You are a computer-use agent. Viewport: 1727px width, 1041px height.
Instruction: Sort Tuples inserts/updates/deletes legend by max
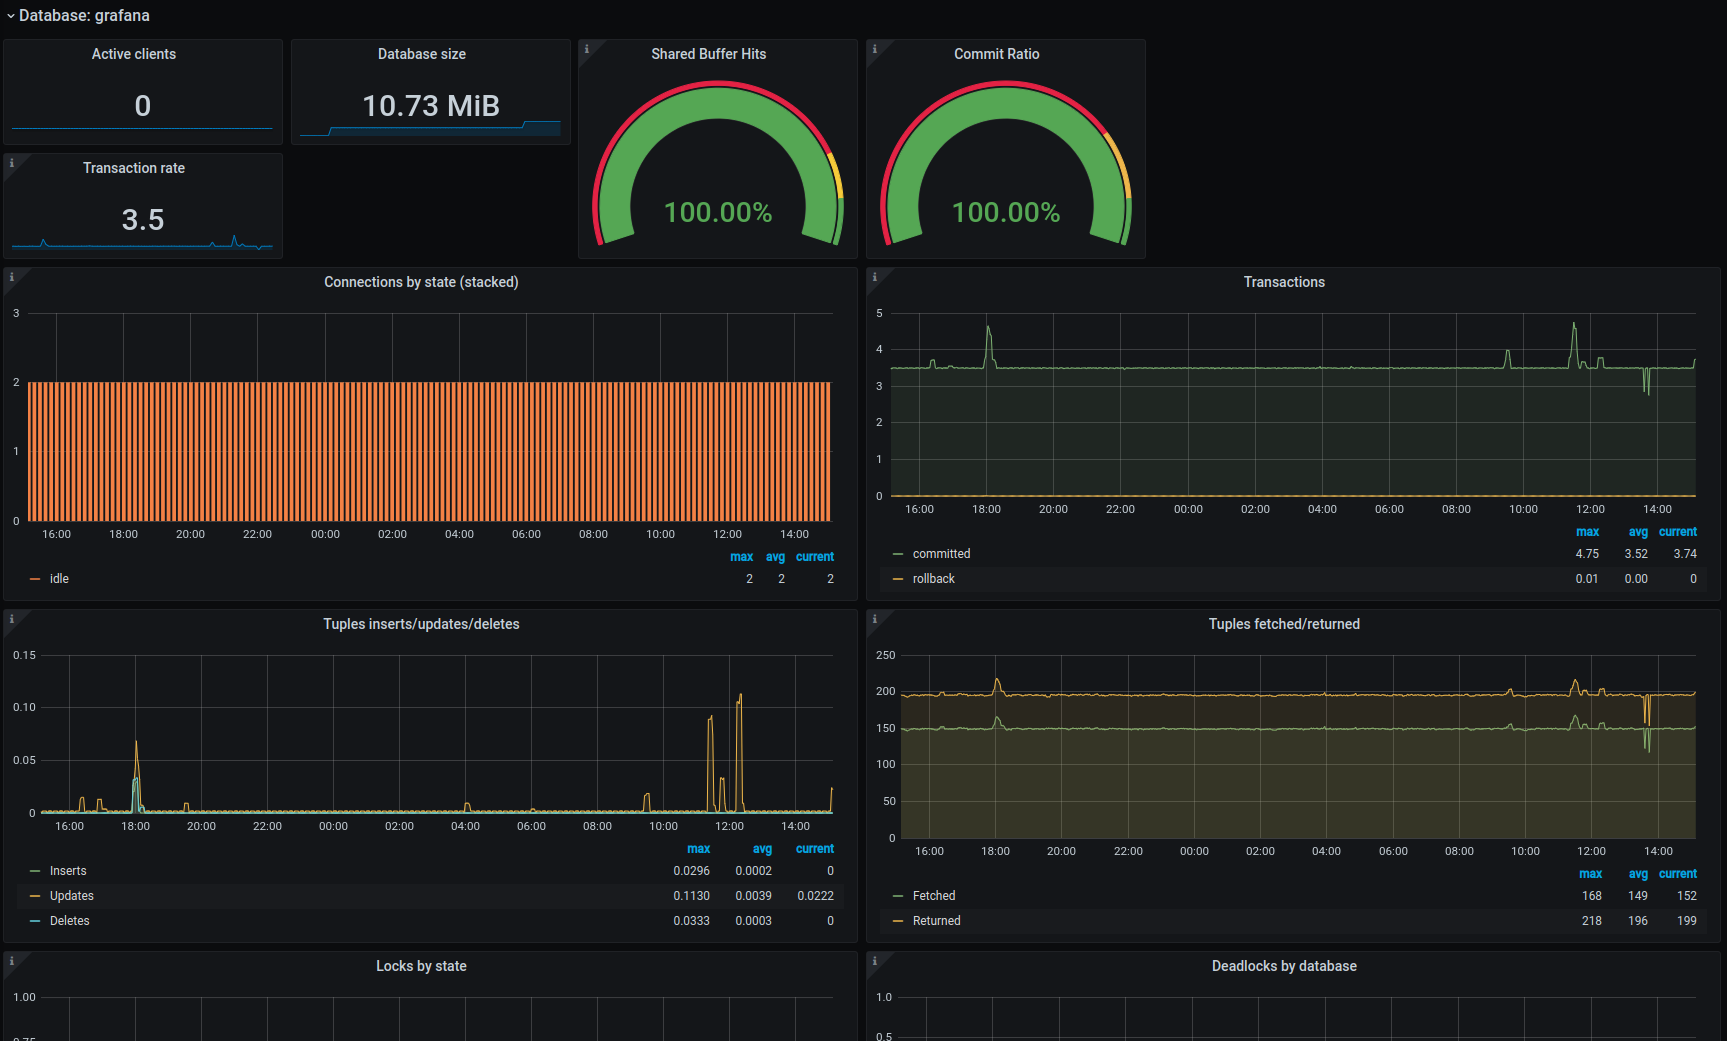pyautogui.click(x=698, y=849)
